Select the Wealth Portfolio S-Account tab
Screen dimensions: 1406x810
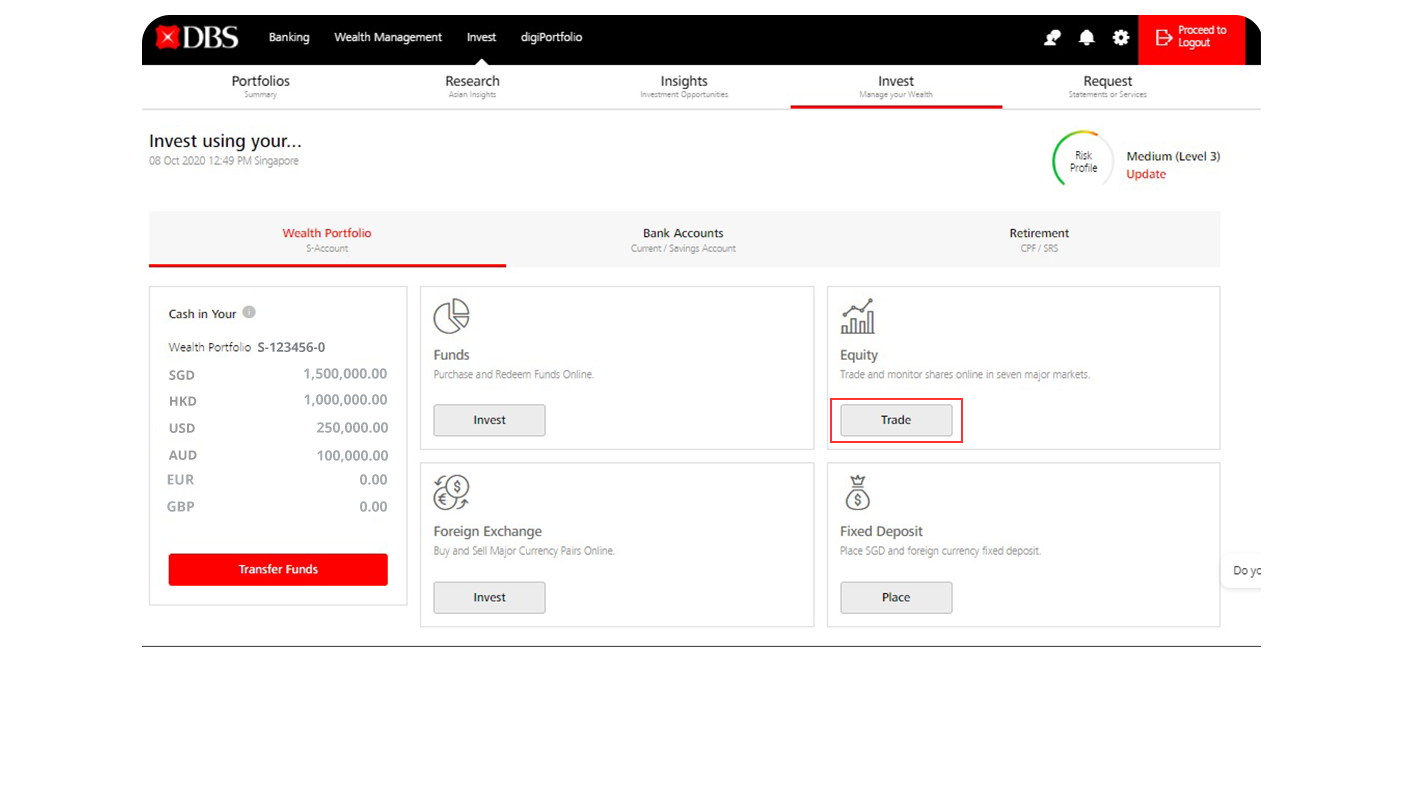point(327,240)
